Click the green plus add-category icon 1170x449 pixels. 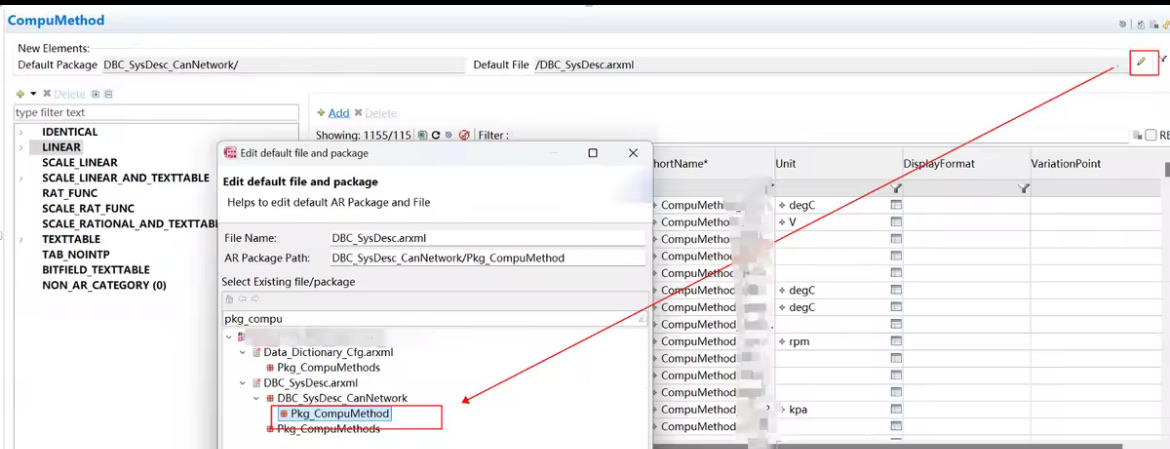pos(20,94)
